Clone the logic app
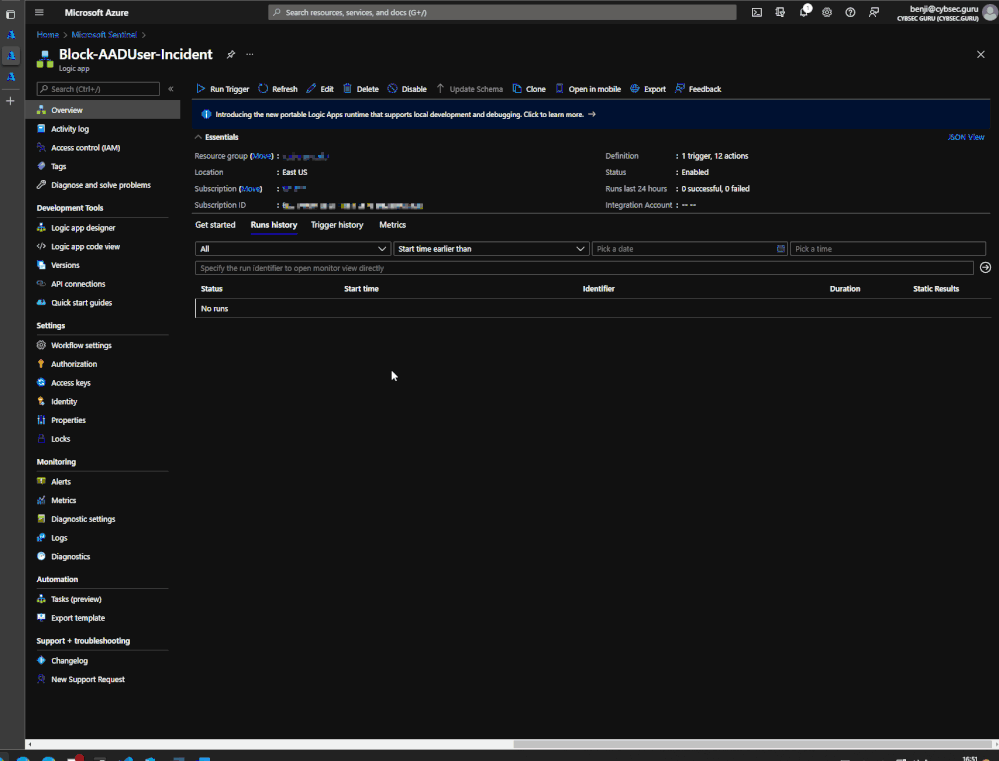 (x=529, y=89)
